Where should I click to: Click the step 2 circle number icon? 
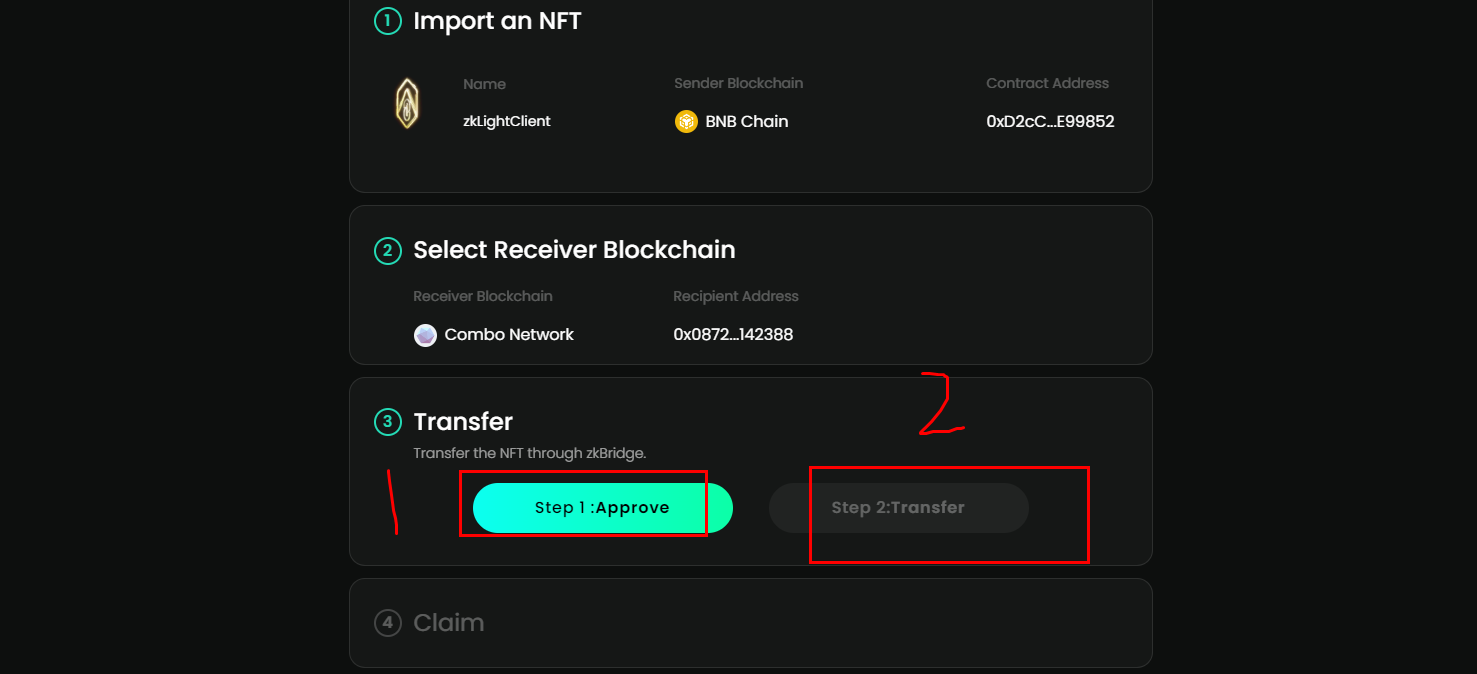click(387, 250)
